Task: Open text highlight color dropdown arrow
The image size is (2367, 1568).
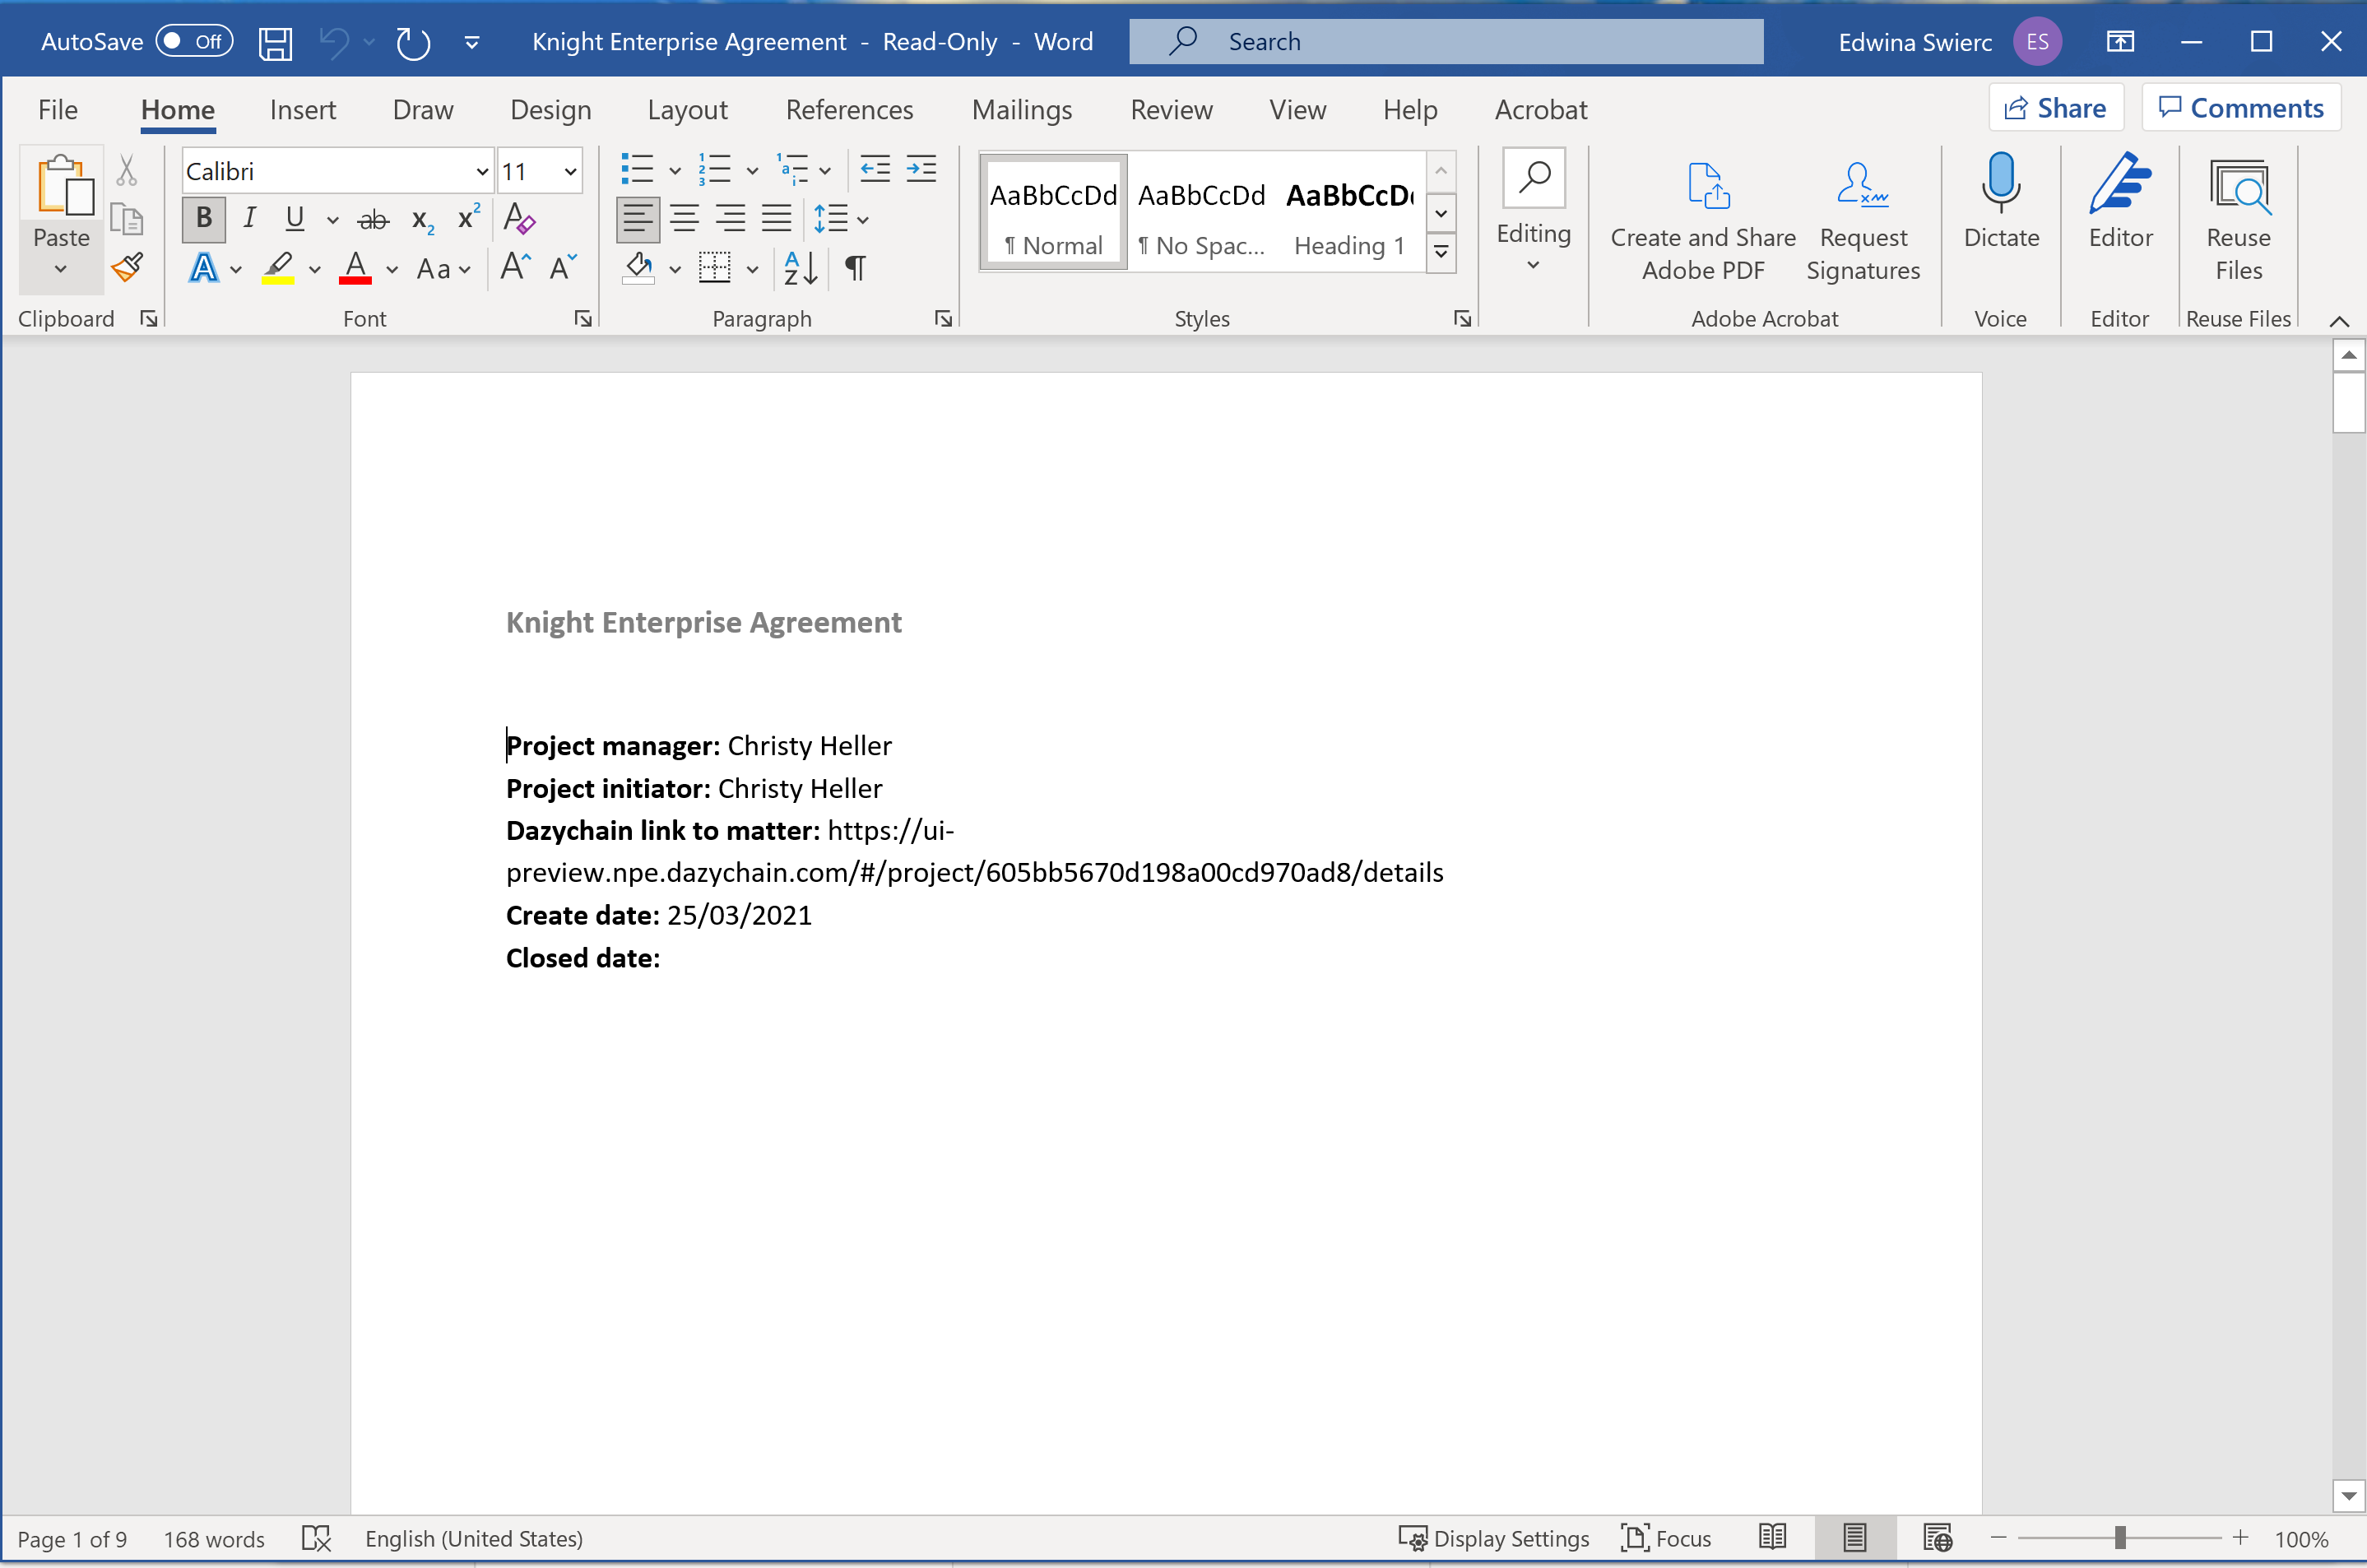Action: [x=314, y=269]
